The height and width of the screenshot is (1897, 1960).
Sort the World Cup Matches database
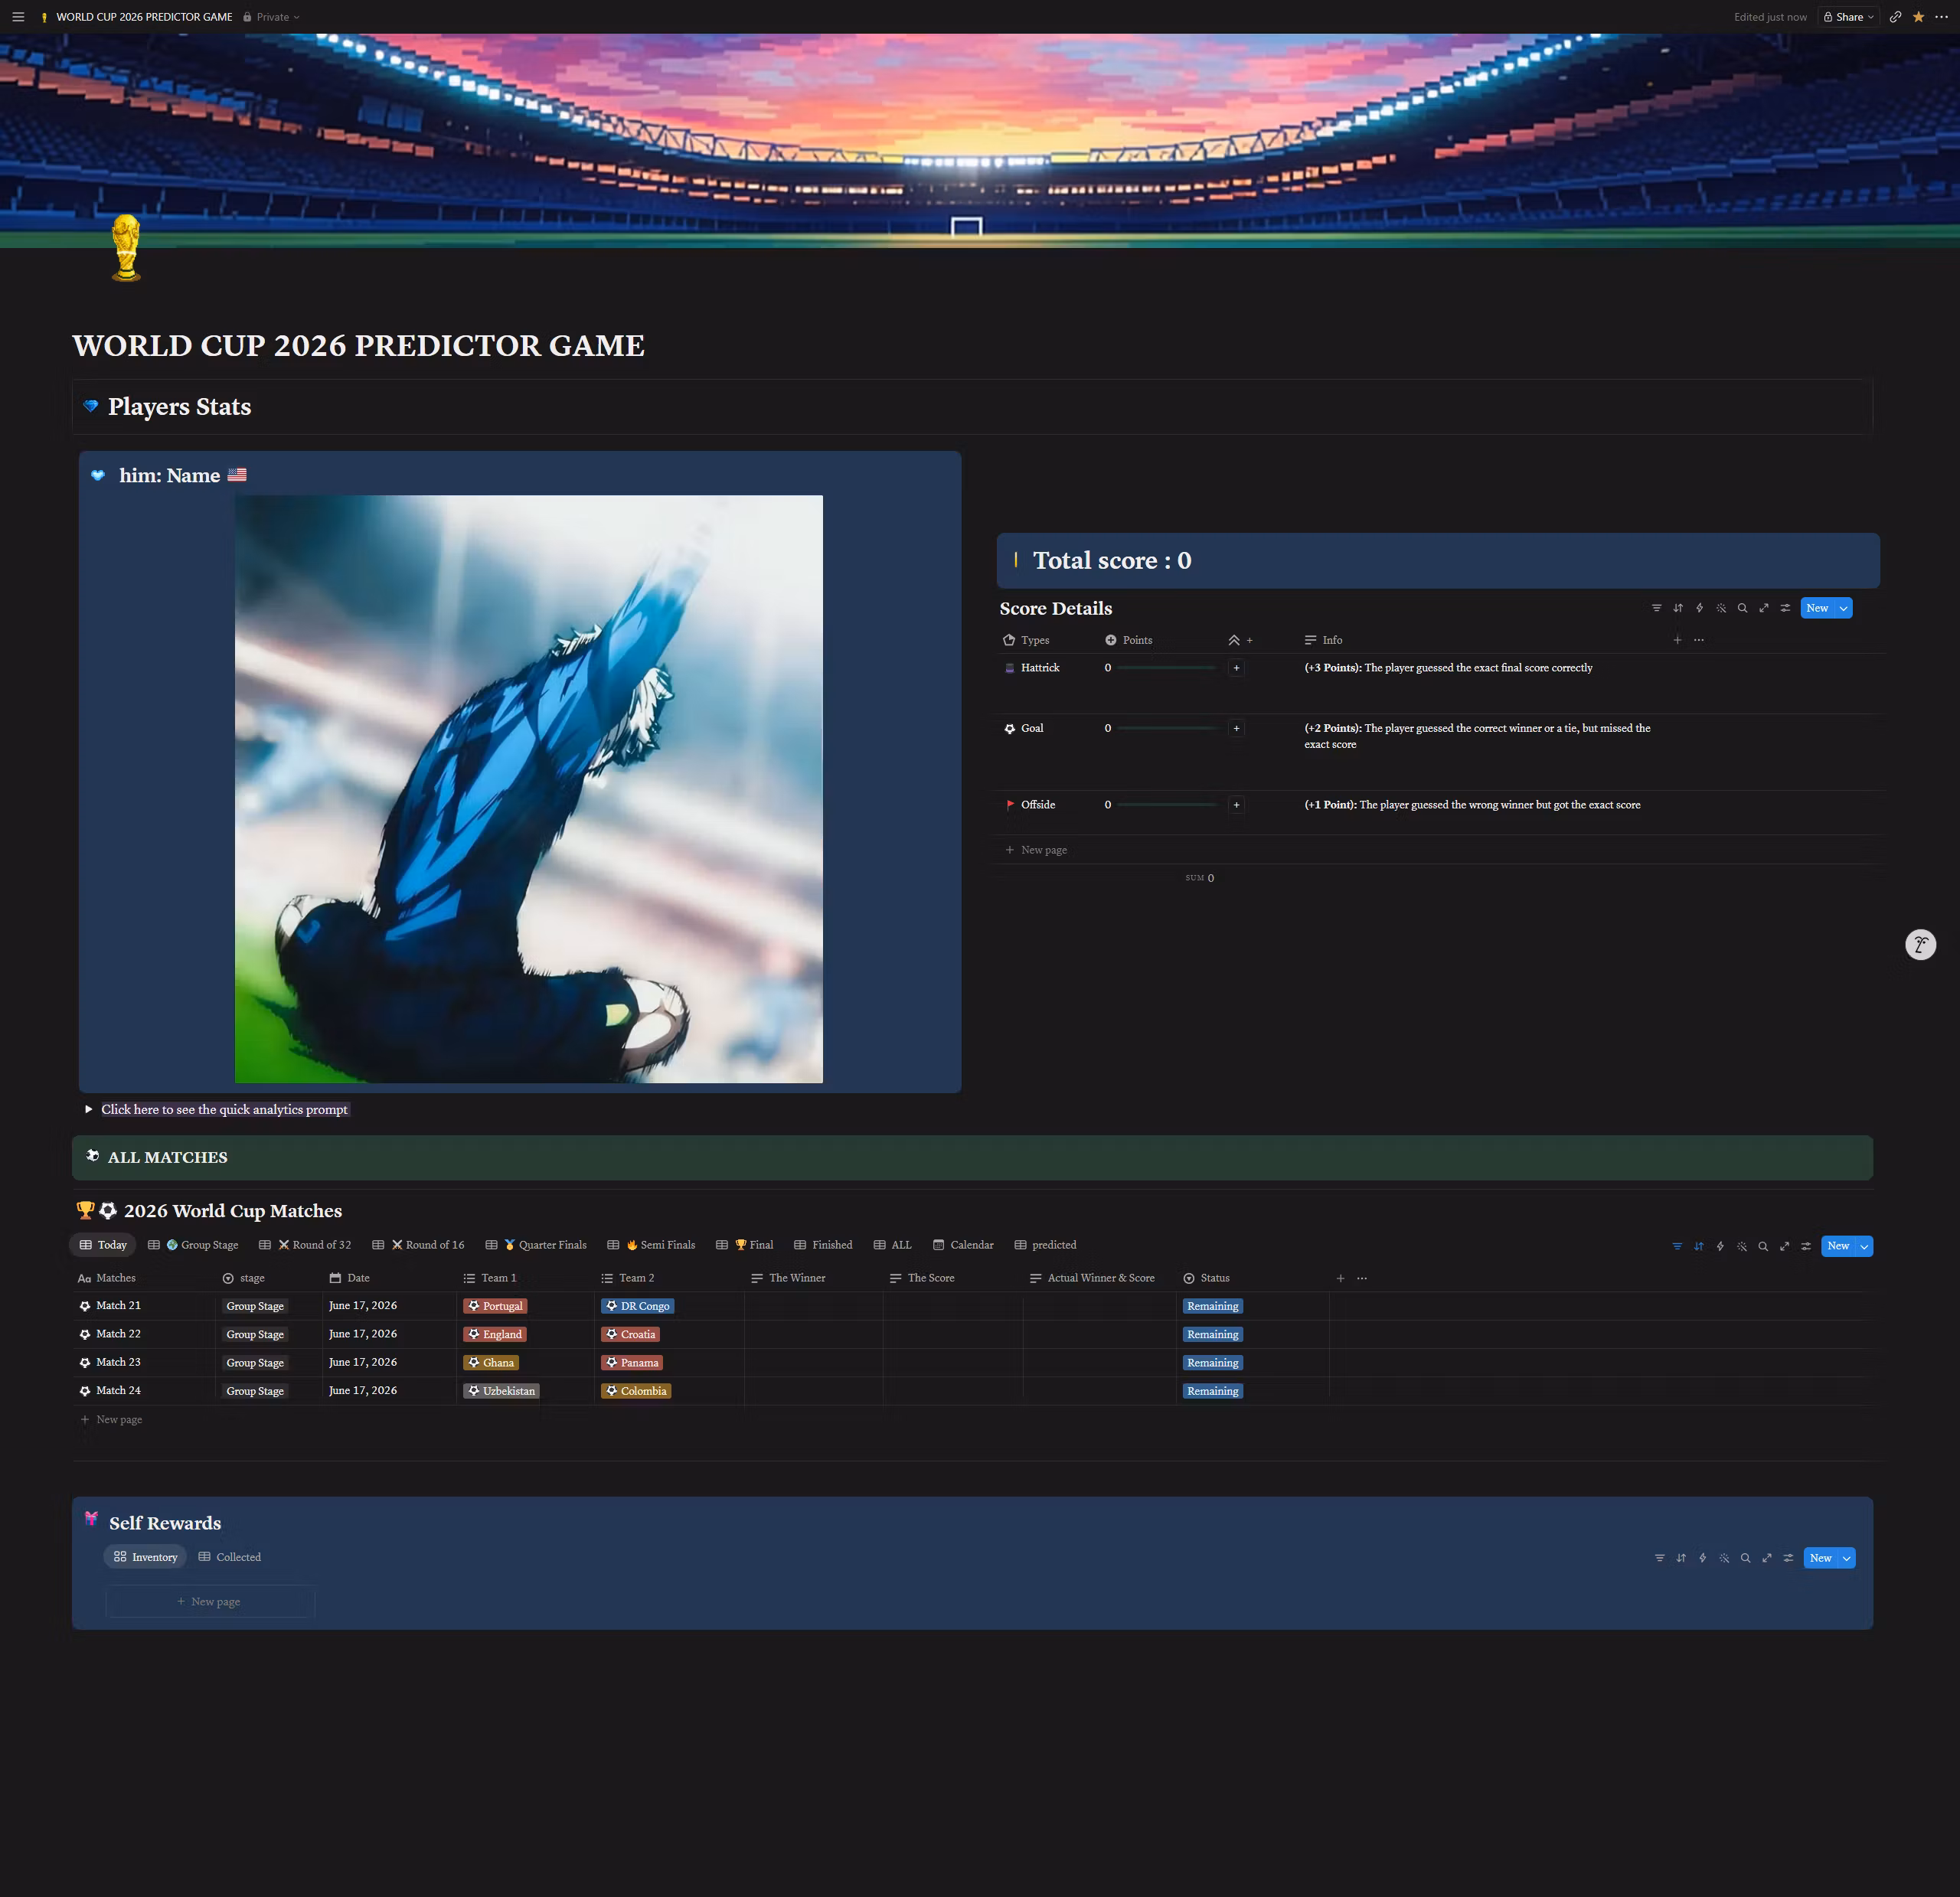click(x=1698, y=1246)
